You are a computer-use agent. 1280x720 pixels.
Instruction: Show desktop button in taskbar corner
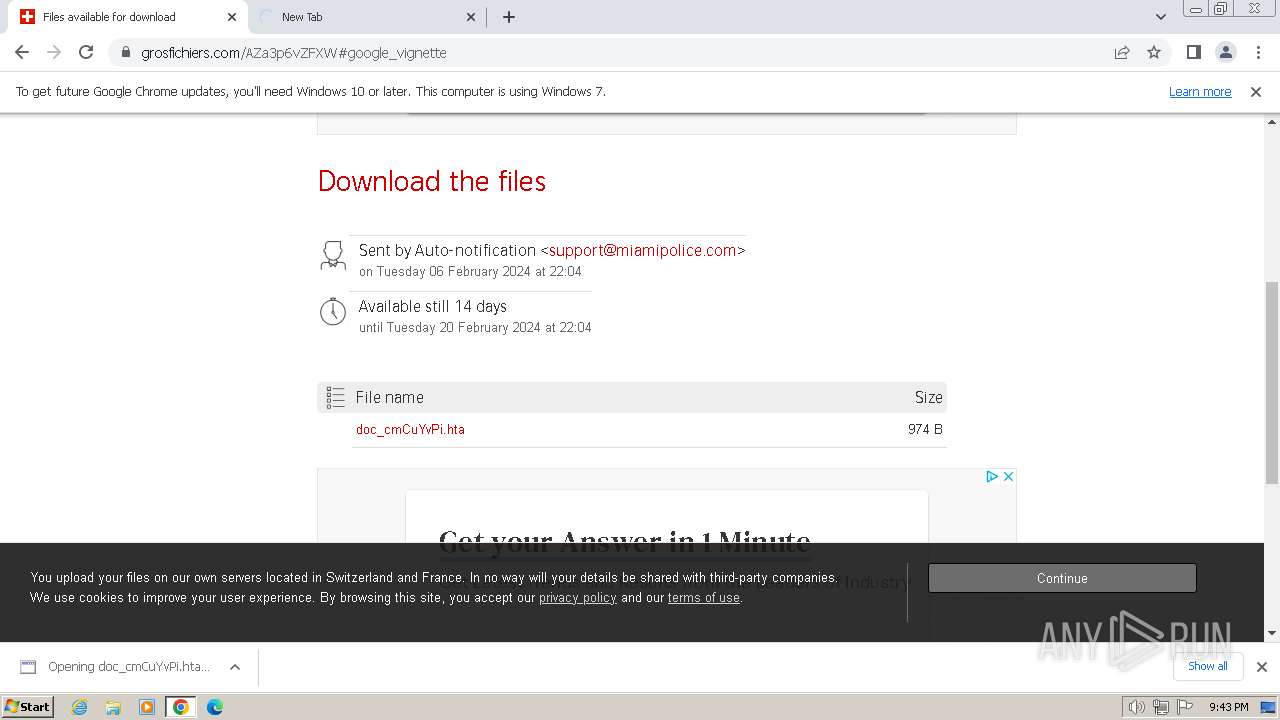pos(1268,707)
